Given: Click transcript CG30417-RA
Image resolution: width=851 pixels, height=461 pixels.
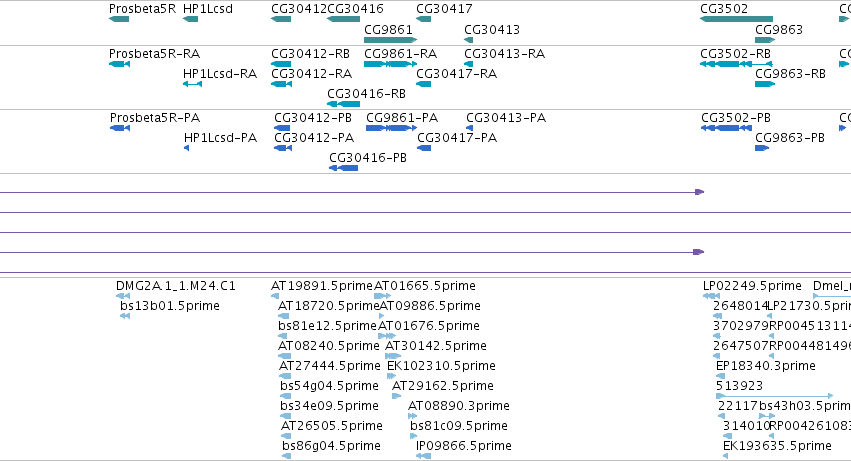Looking at the screenshot, I should point(456,74).
